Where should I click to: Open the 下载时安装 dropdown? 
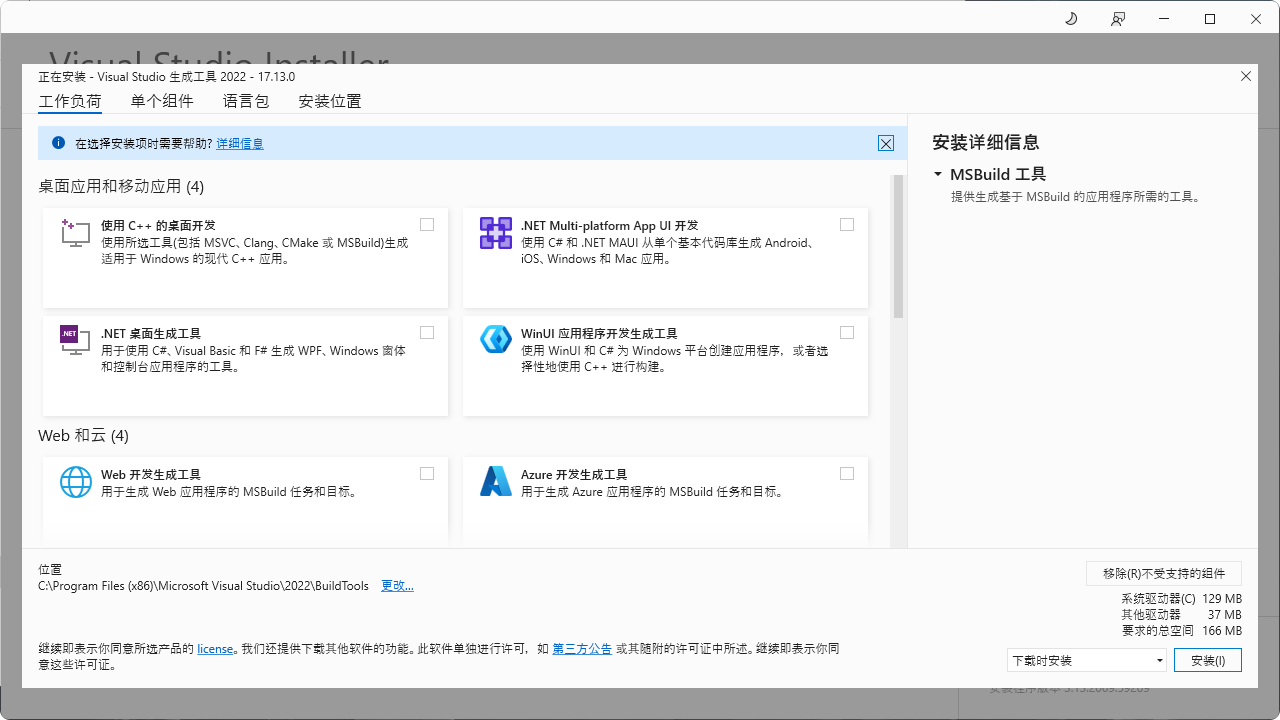pyautogui.click(x=1087, y=660)
